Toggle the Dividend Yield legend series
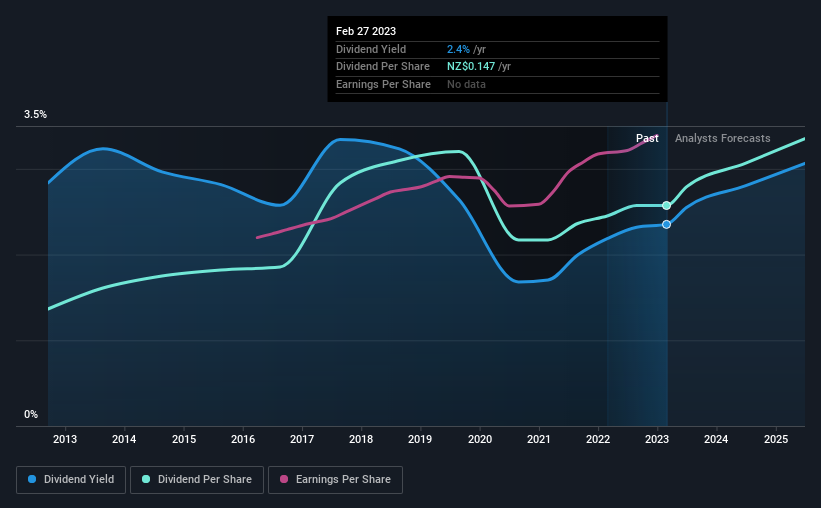Viewport: 821px width, 508px height. pyautogui.click(x=71, y=480)
